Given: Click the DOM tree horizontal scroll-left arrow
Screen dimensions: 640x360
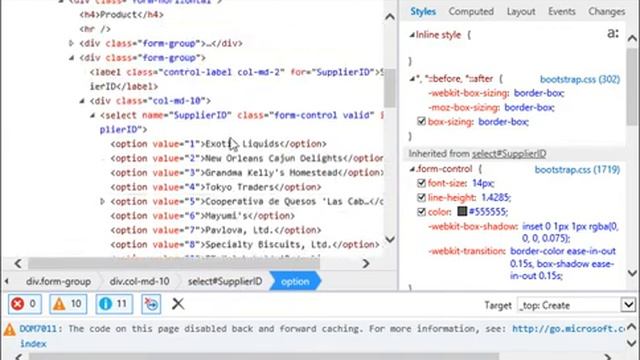Looking at the screenshot, I should tap(18, 264).
